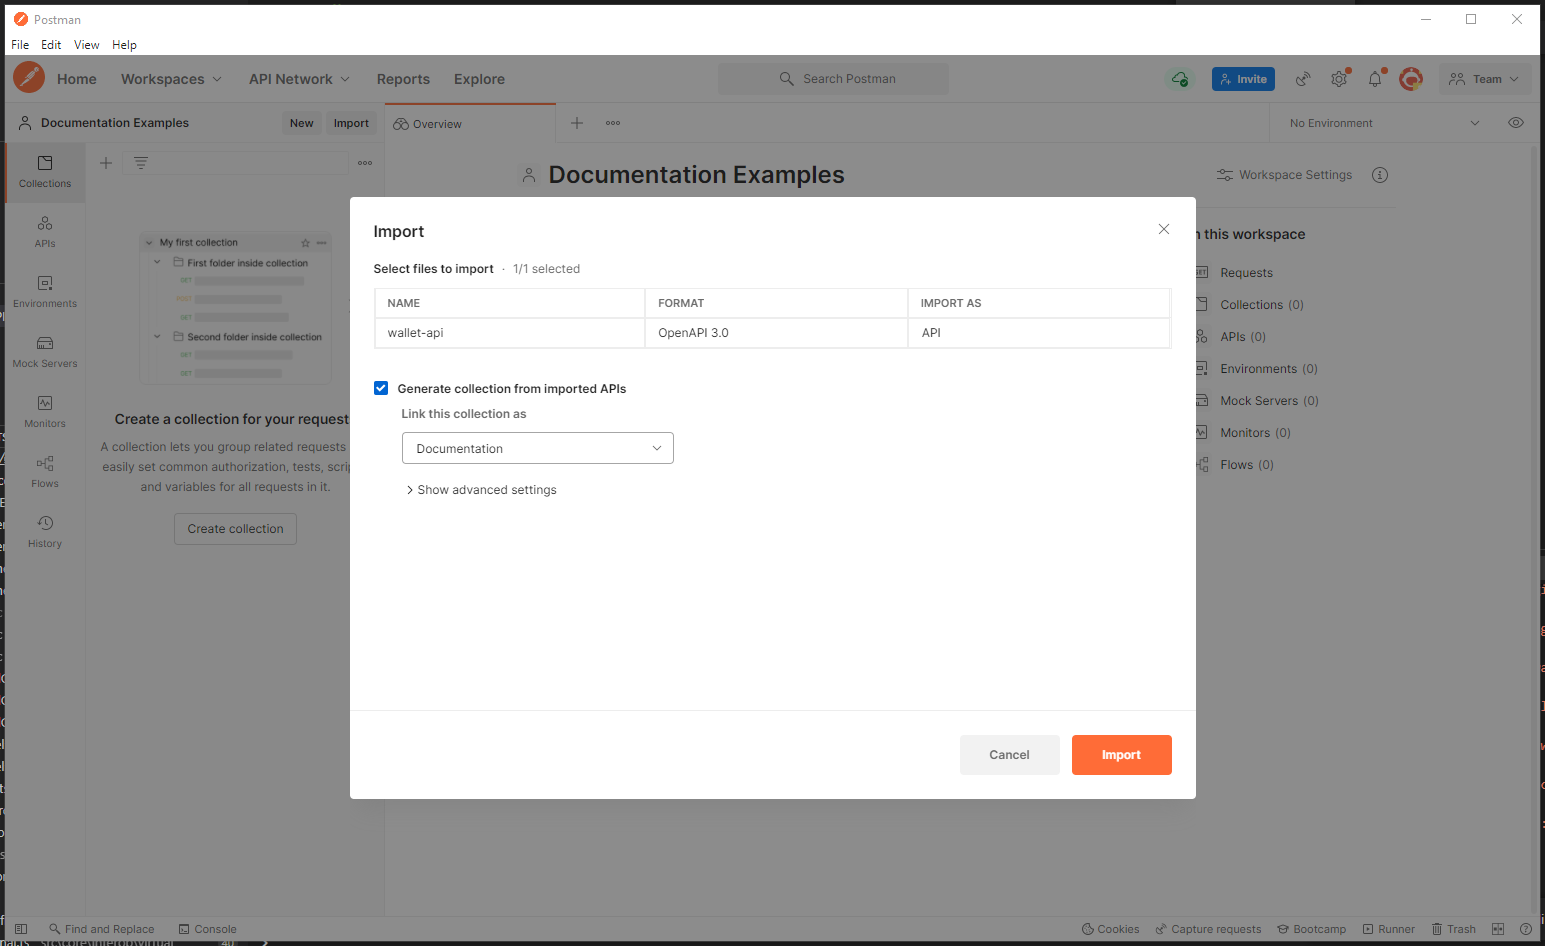Open the Workspaces dropdown
Viewport: 1545px width, 946px height.
[171, 79]
